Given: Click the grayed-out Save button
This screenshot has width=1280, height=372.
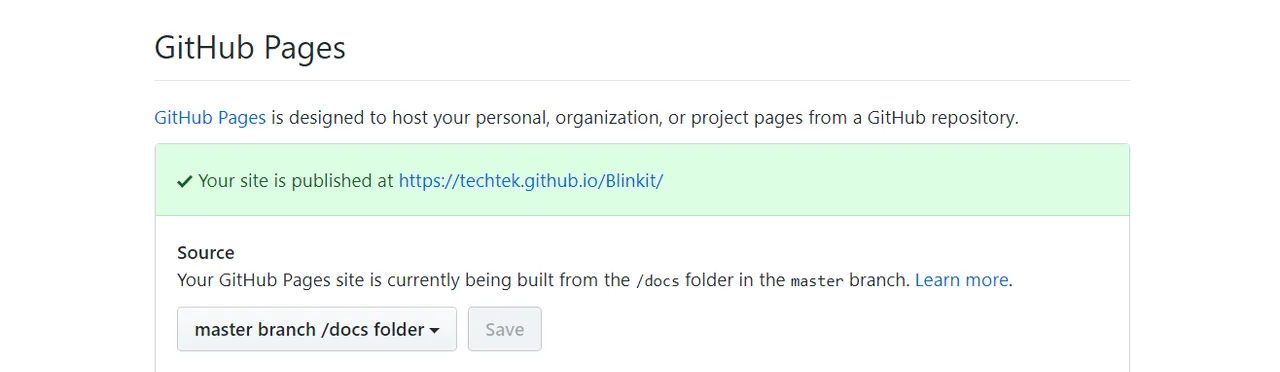Looking at the screenshot, I should click(x=504, y=329).
